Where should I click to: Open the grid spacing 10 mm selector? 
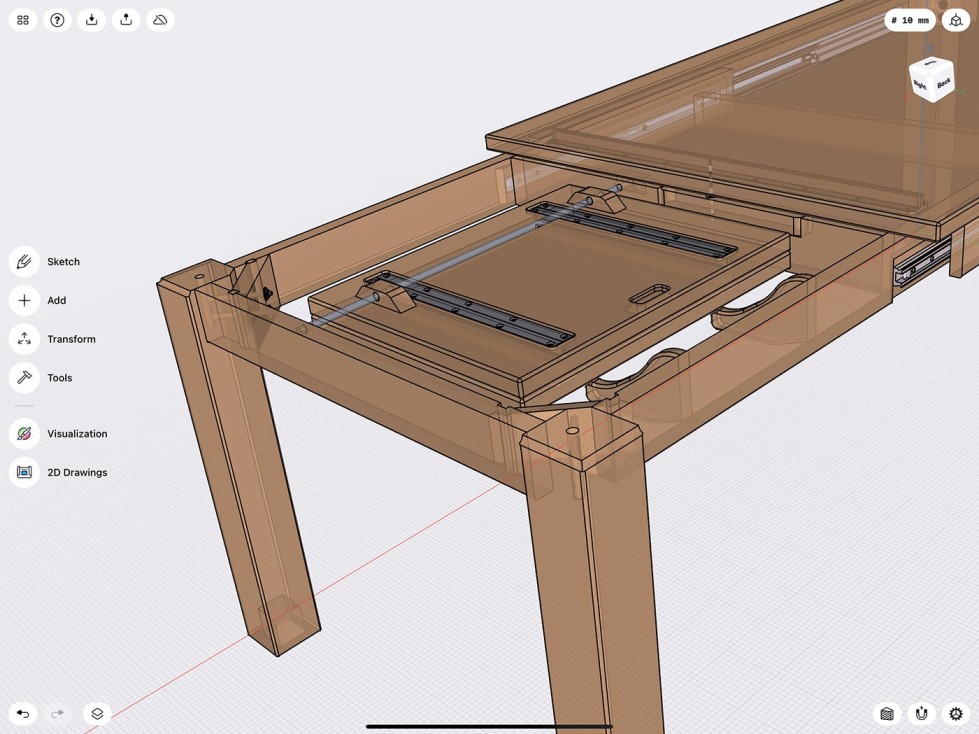(909, 19)
